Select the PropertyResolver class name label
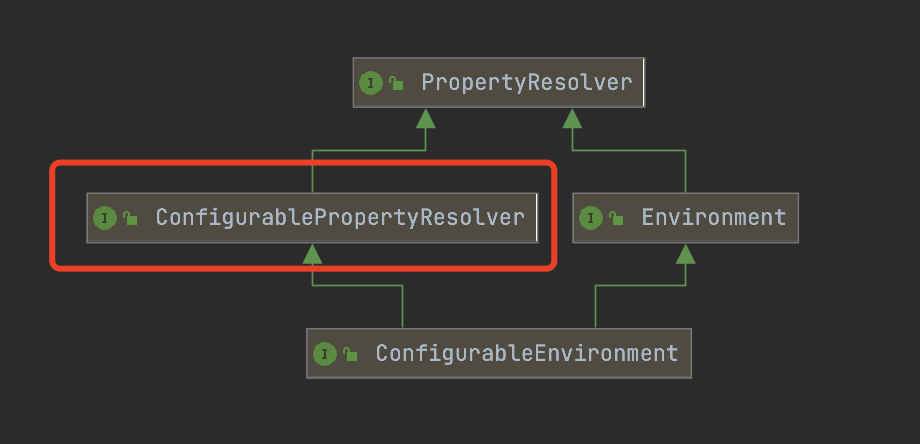920x444 pixels. tap(527, 83)
